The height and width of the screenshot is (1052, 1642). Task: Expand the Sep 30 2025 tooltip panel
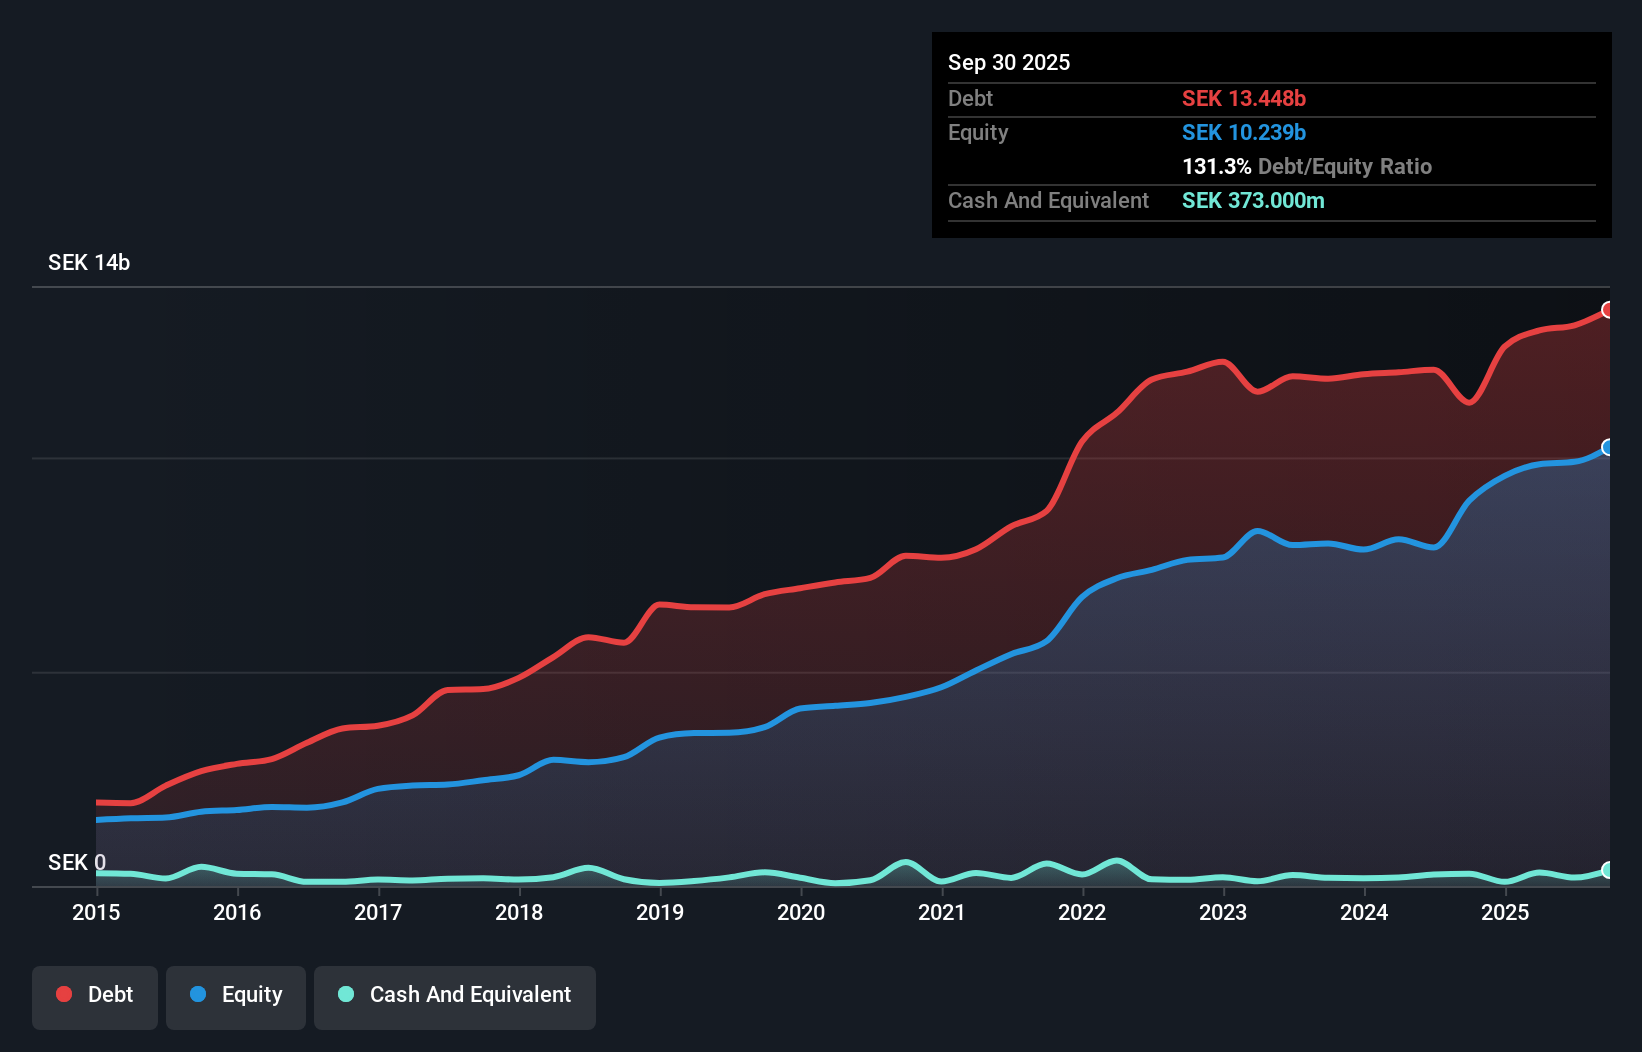coord(1009,62)
